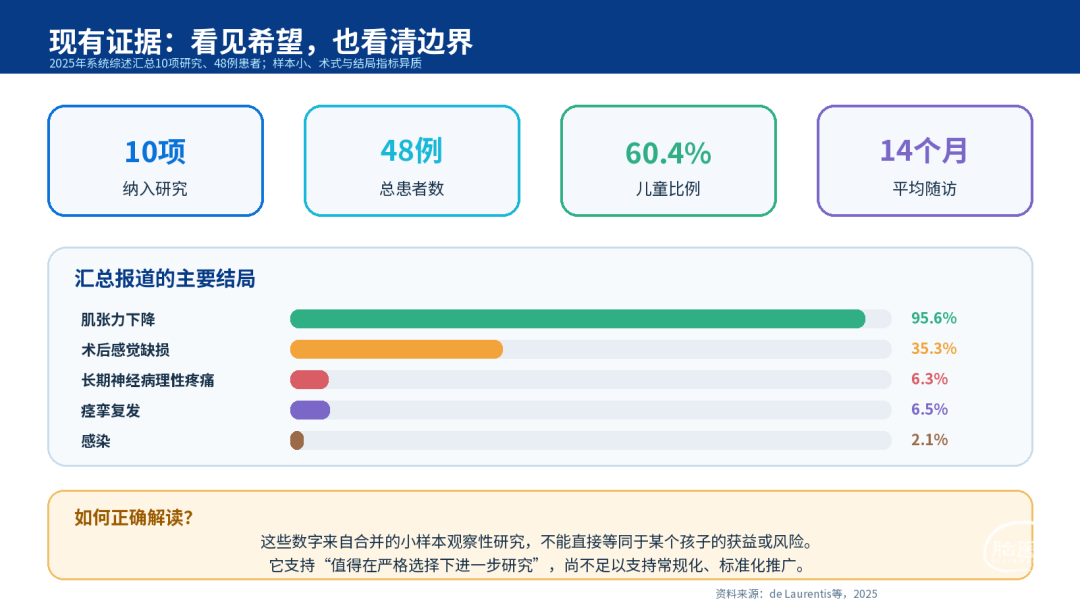Viewport: 1080px width, 608px height.
Task: Click the 95.6% value label
Action: click(x=933, y=318)
